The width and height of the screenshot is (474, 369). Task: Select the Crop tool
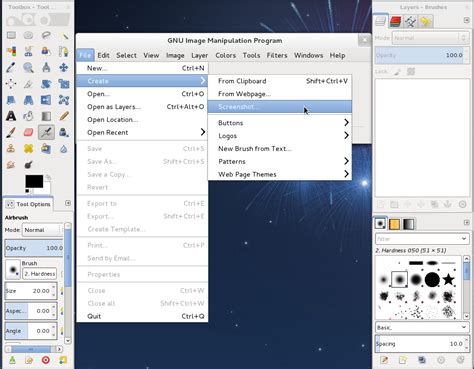click(x=28, y=83)
